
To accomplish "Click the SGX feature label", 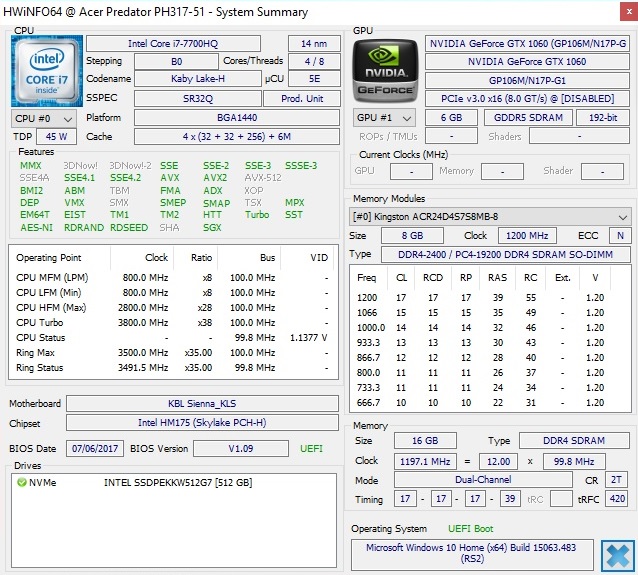I will click(212, 227).
